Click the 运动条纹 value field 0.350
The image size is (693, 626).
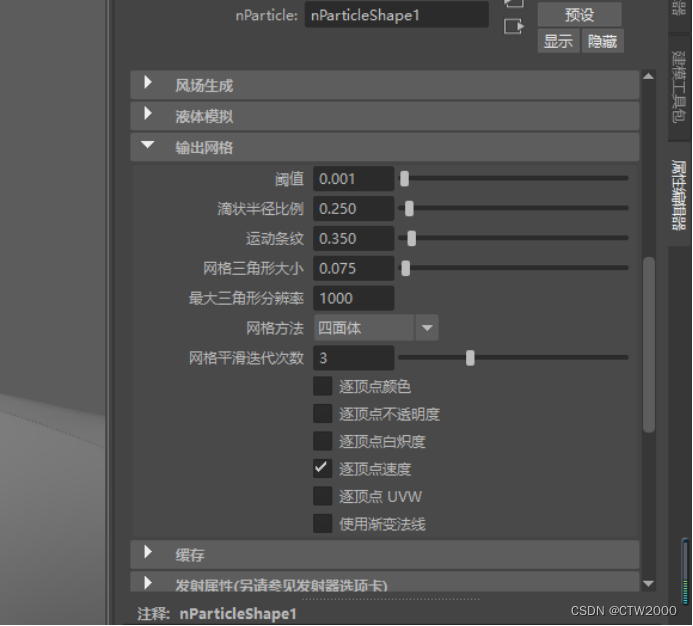click(x=354, y=239)
